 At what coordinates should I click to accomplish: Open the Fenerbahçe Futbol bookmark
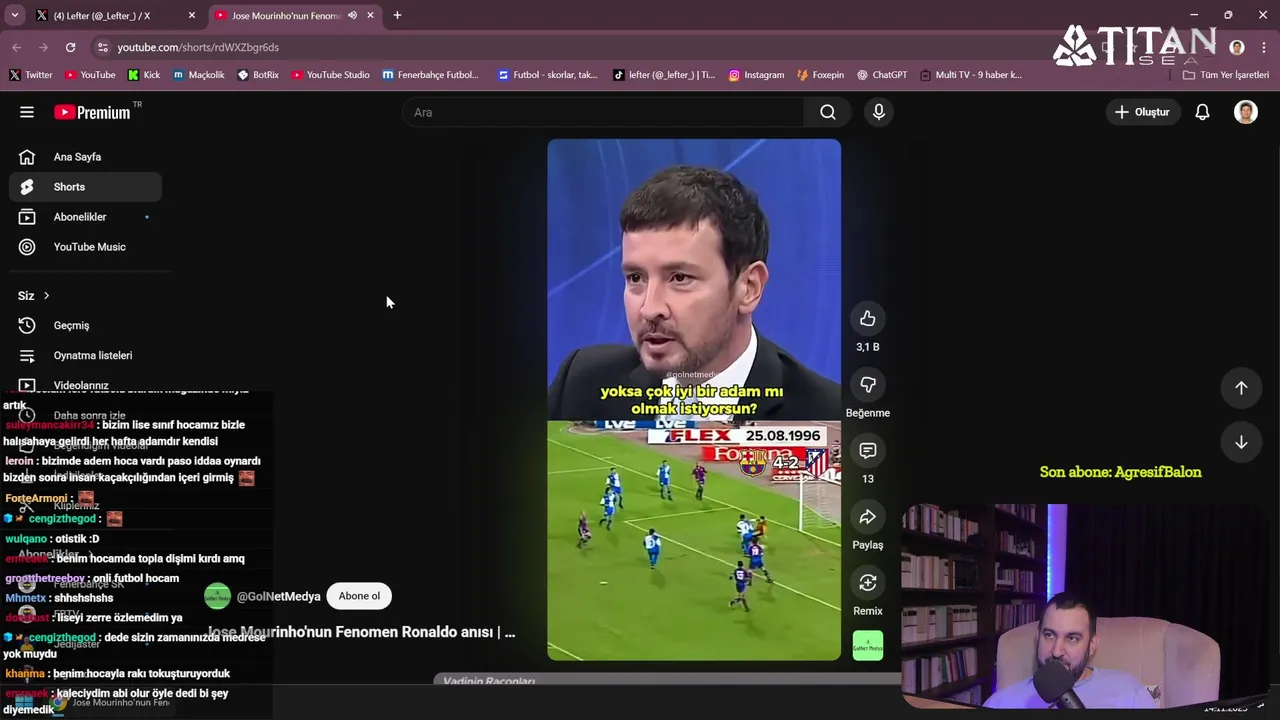coord(431,75)
